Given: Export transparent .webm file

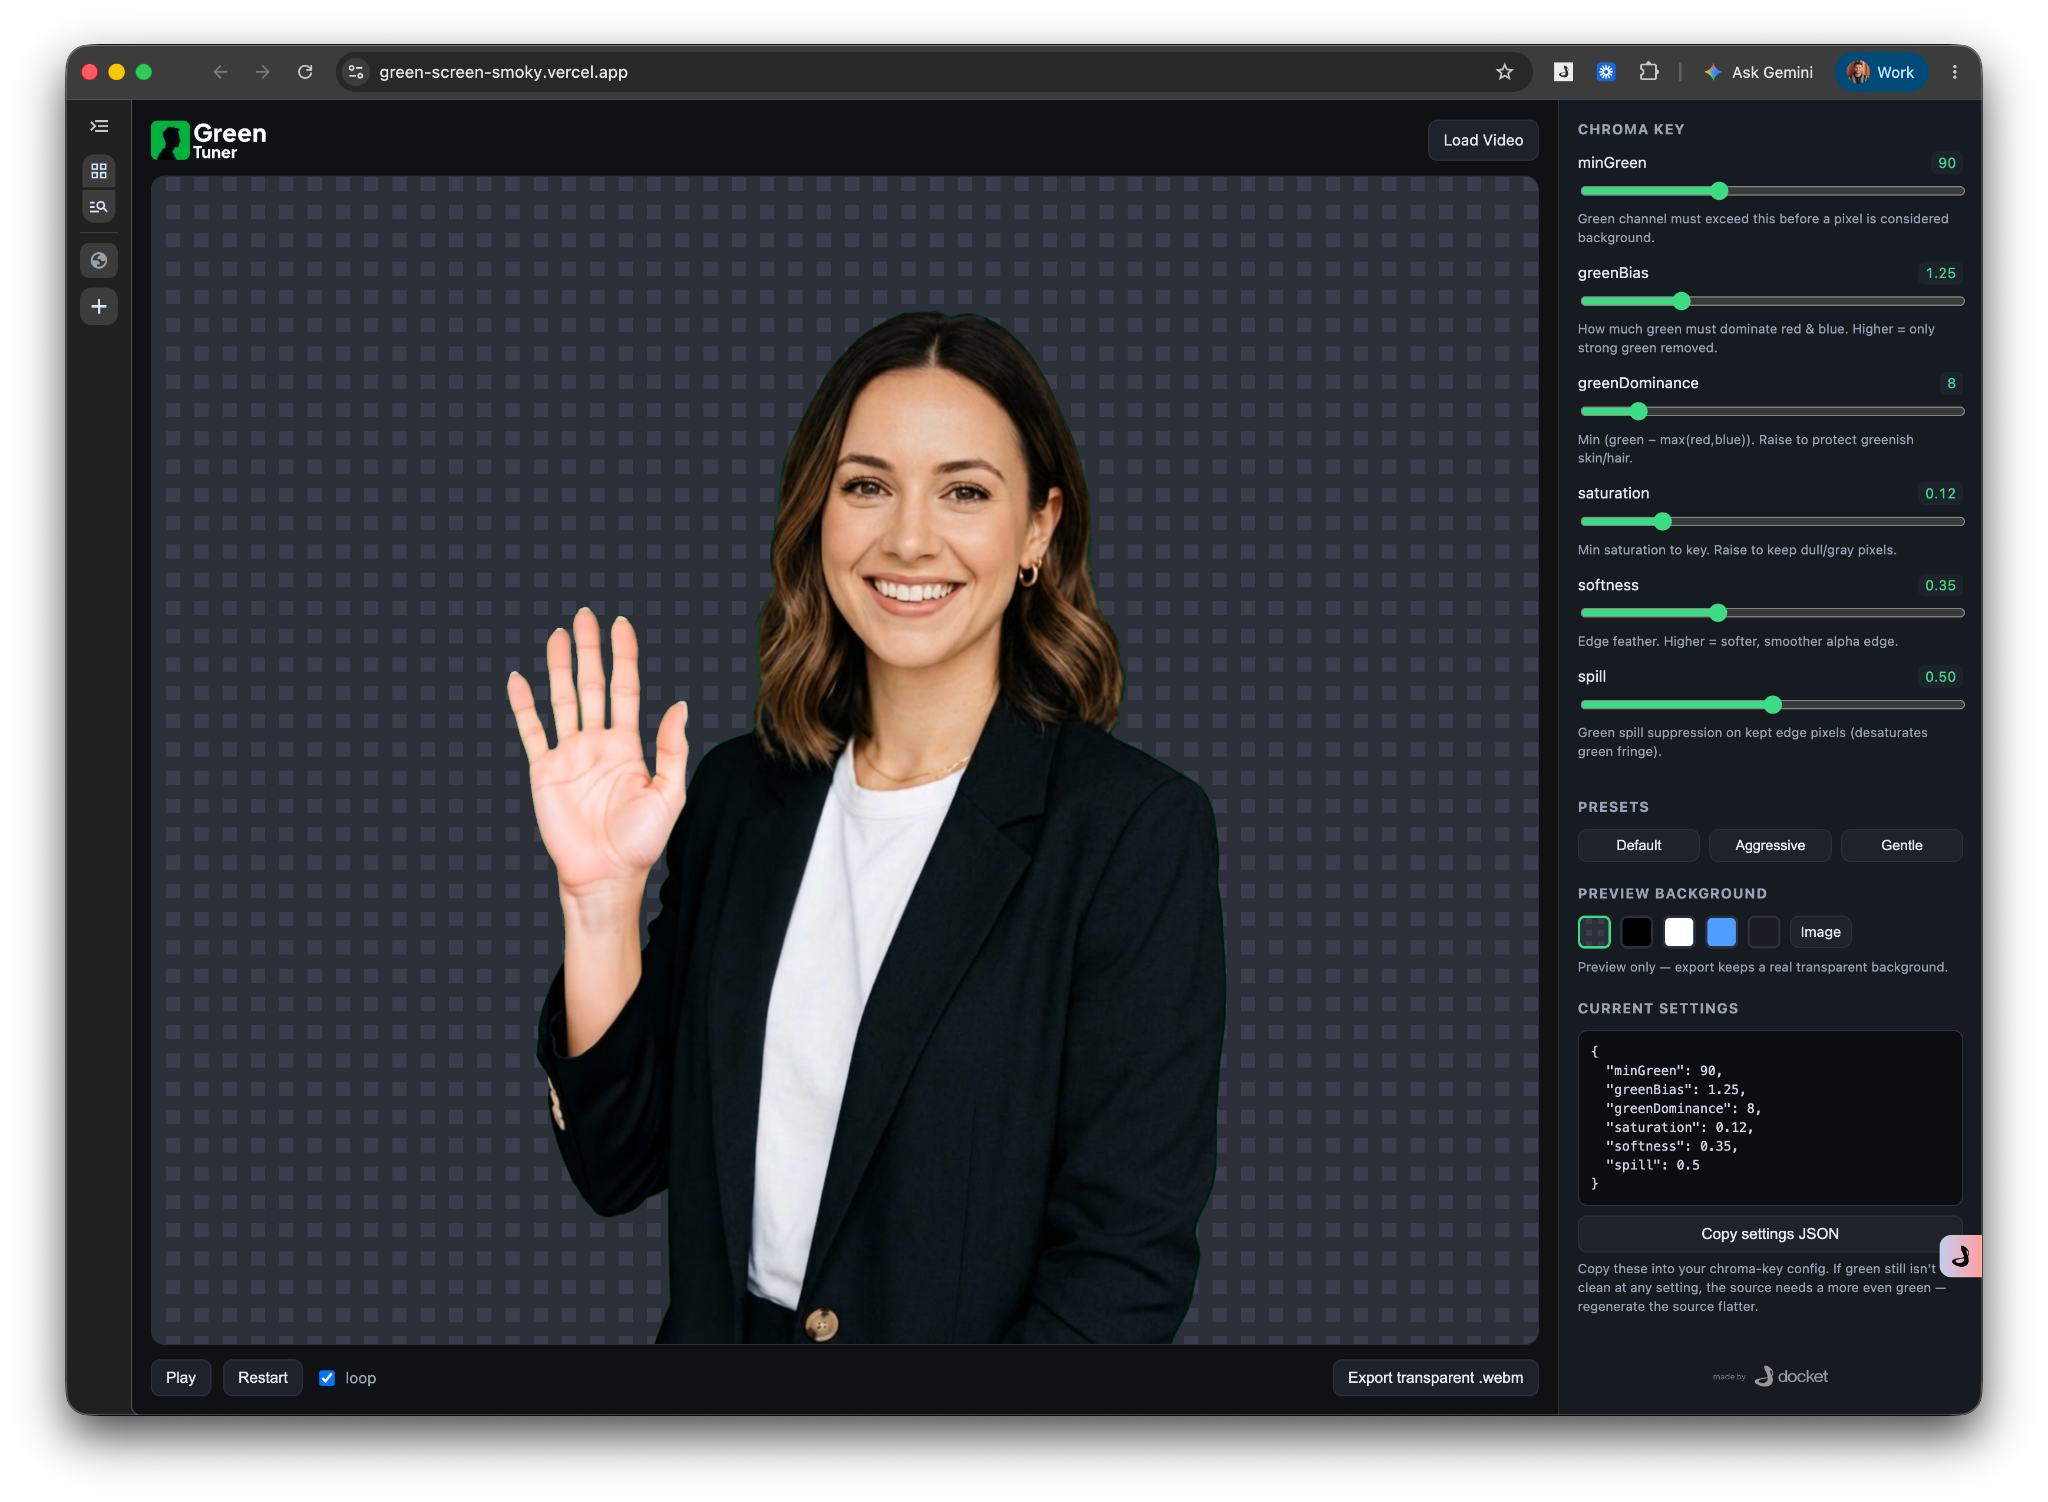Looking at the screenshot, I should point(1435,1378).
